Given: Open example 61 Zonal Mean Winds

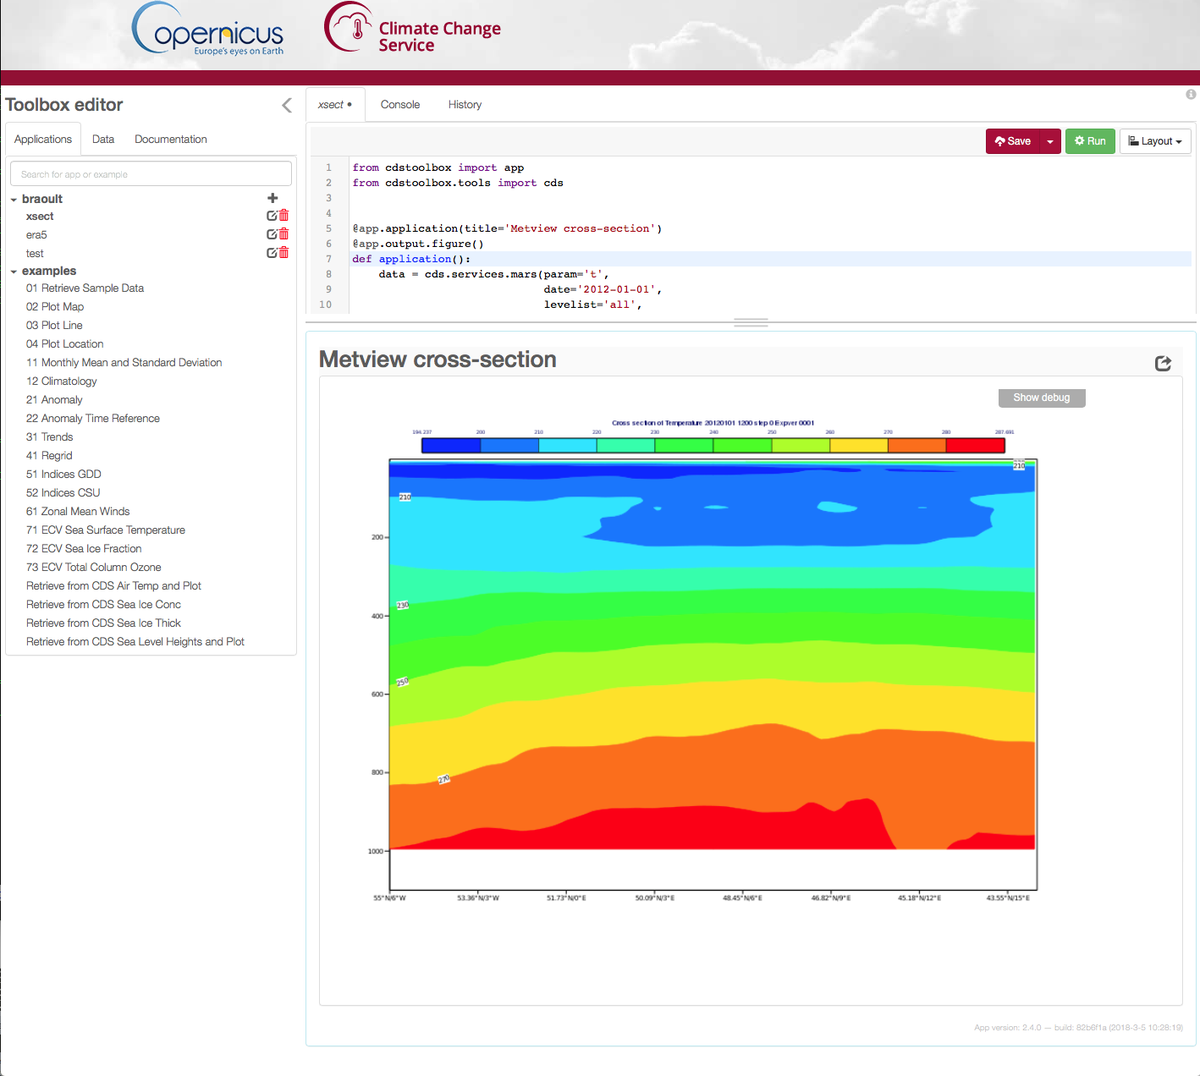Looking at the screenshot, I should (78, 511).
